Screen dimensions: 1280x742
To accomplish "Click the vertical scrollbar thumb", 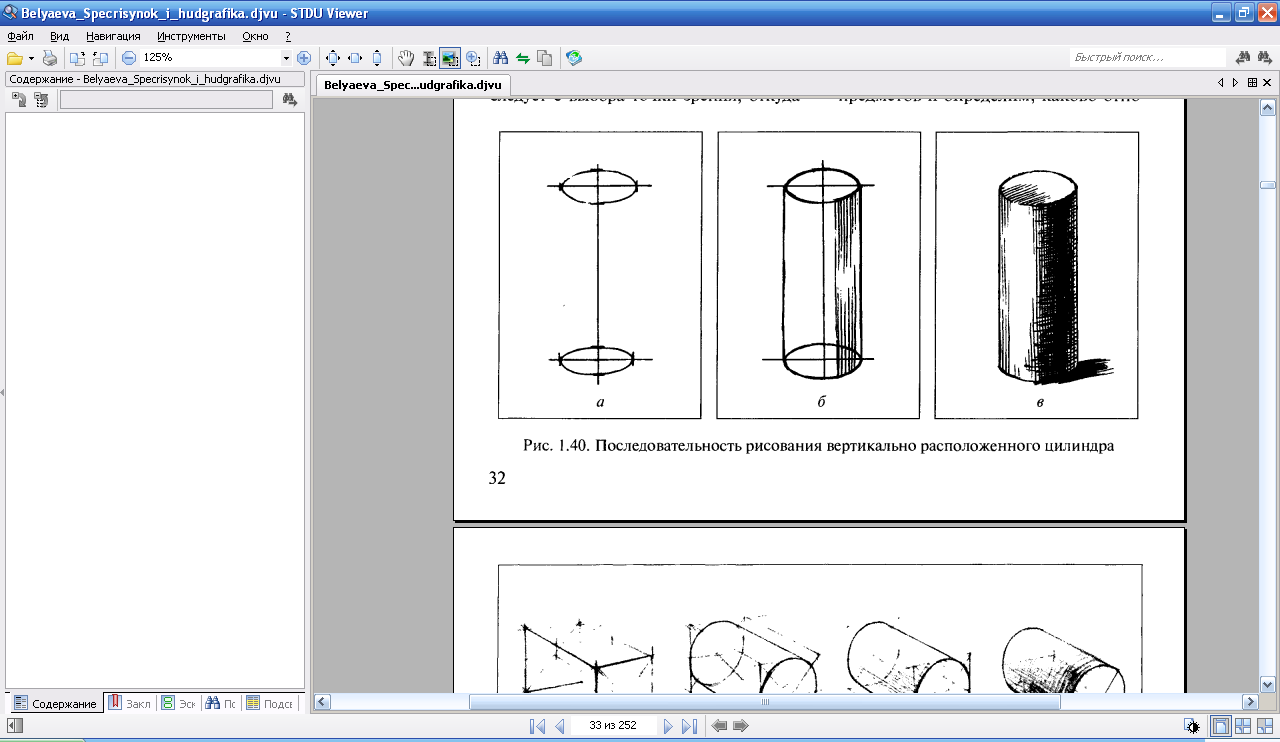I will click(1267, 185).
